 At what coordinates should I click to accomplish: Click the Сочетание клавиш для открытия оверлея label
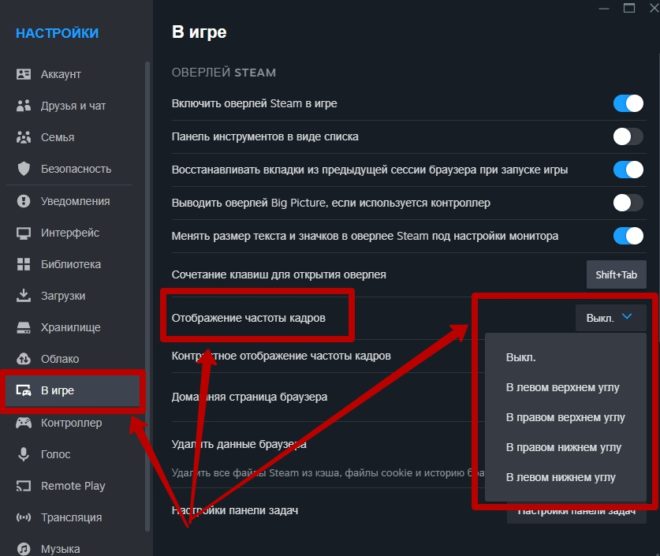pos(279,274)
